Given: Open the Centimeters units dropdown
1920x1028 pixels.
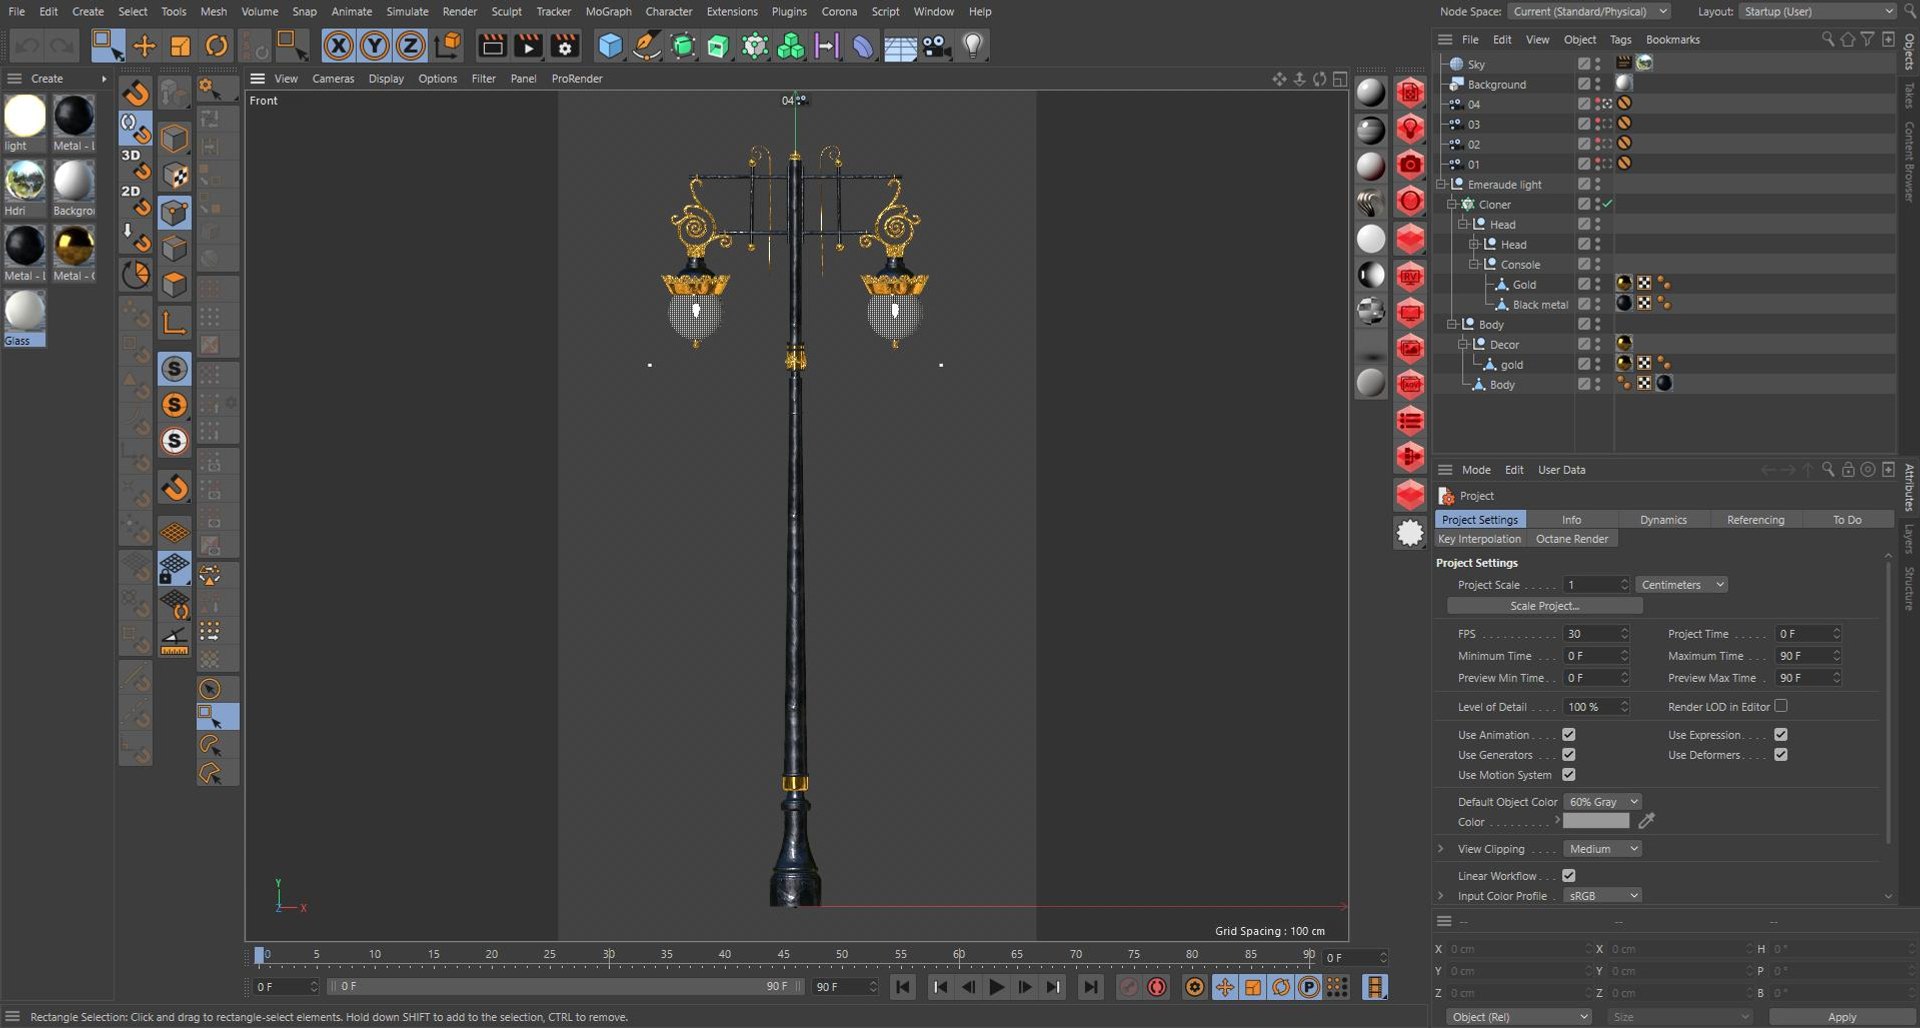Looking at the screenshot, I should coord(1682,585).
